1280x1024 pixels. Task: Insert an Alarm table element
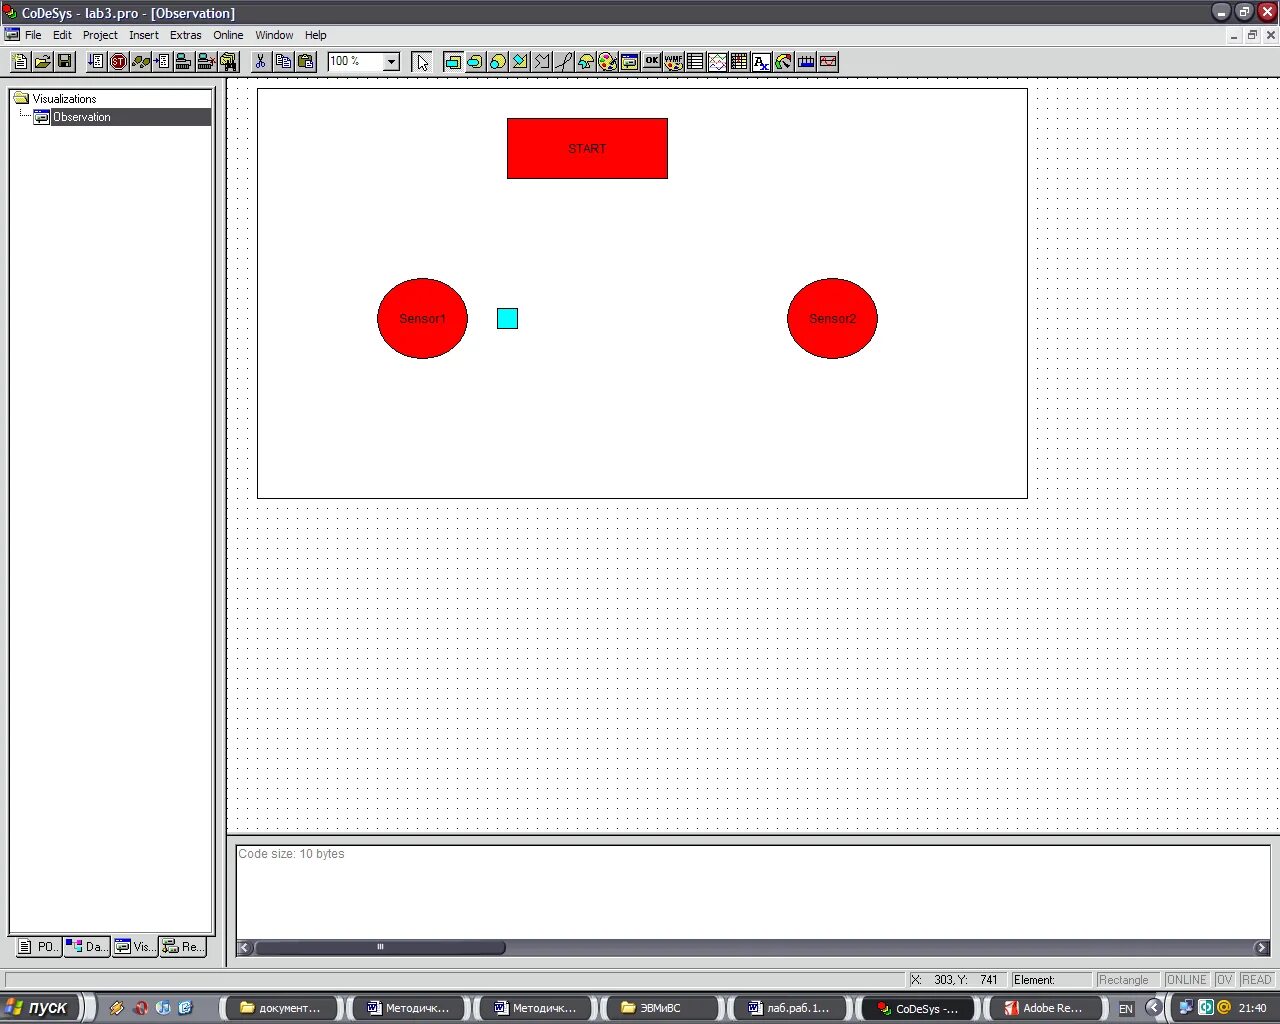(739, 62)
